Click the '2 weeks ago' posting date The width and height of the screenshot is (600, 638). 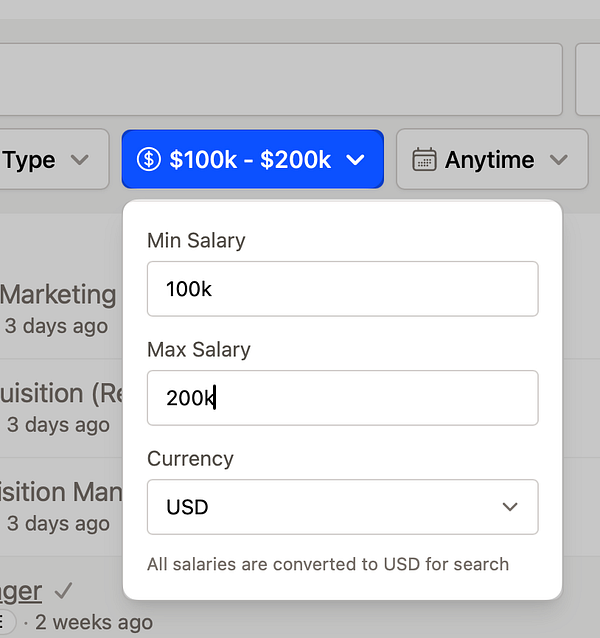point(94,622)
